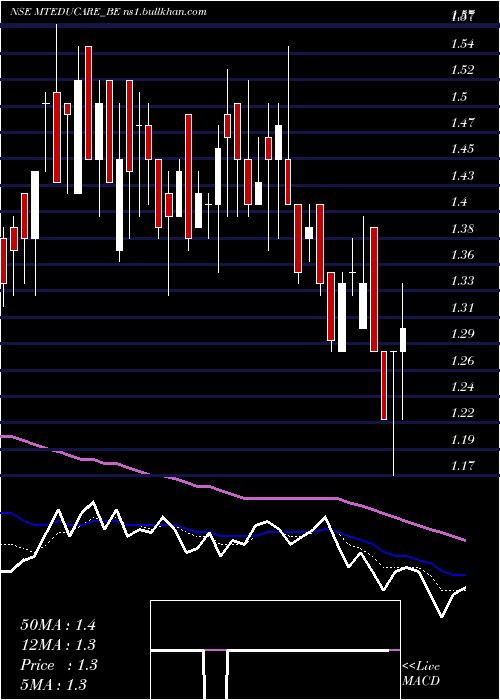Image resolution: width=500 pixels, height=700 pixels.
Task: Click the 1.38 price axis label
Action: [x=462, y=229]
